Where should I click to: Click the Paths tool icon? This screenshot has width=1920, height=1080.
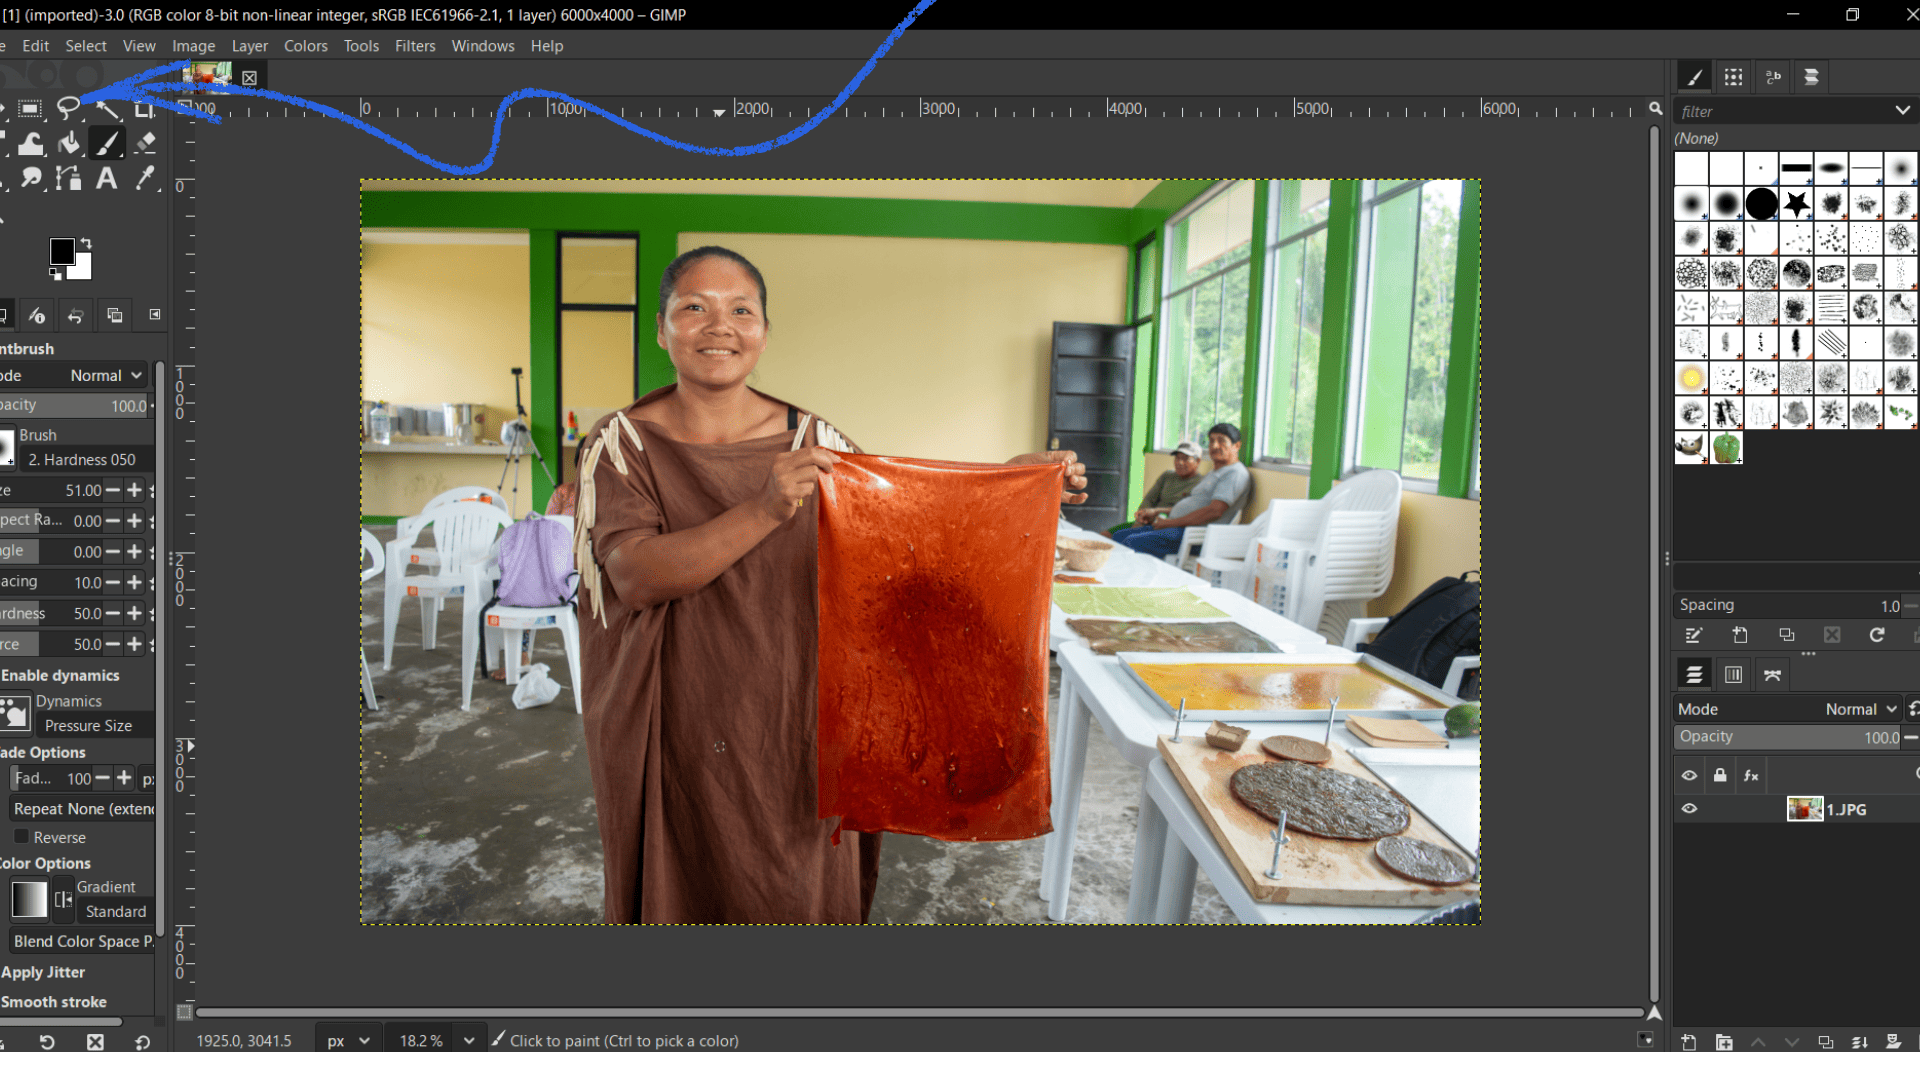[x=68, y=179]
